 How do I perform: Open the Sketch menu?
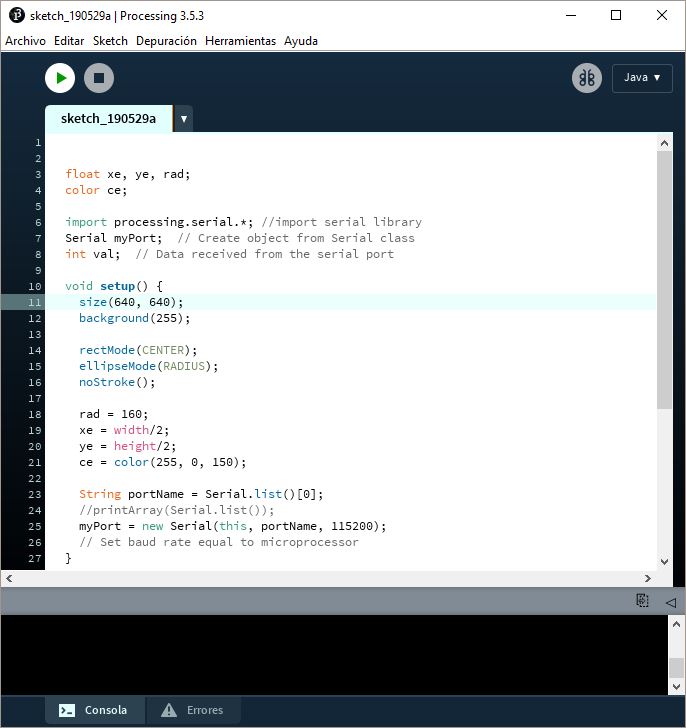[110, 41]
